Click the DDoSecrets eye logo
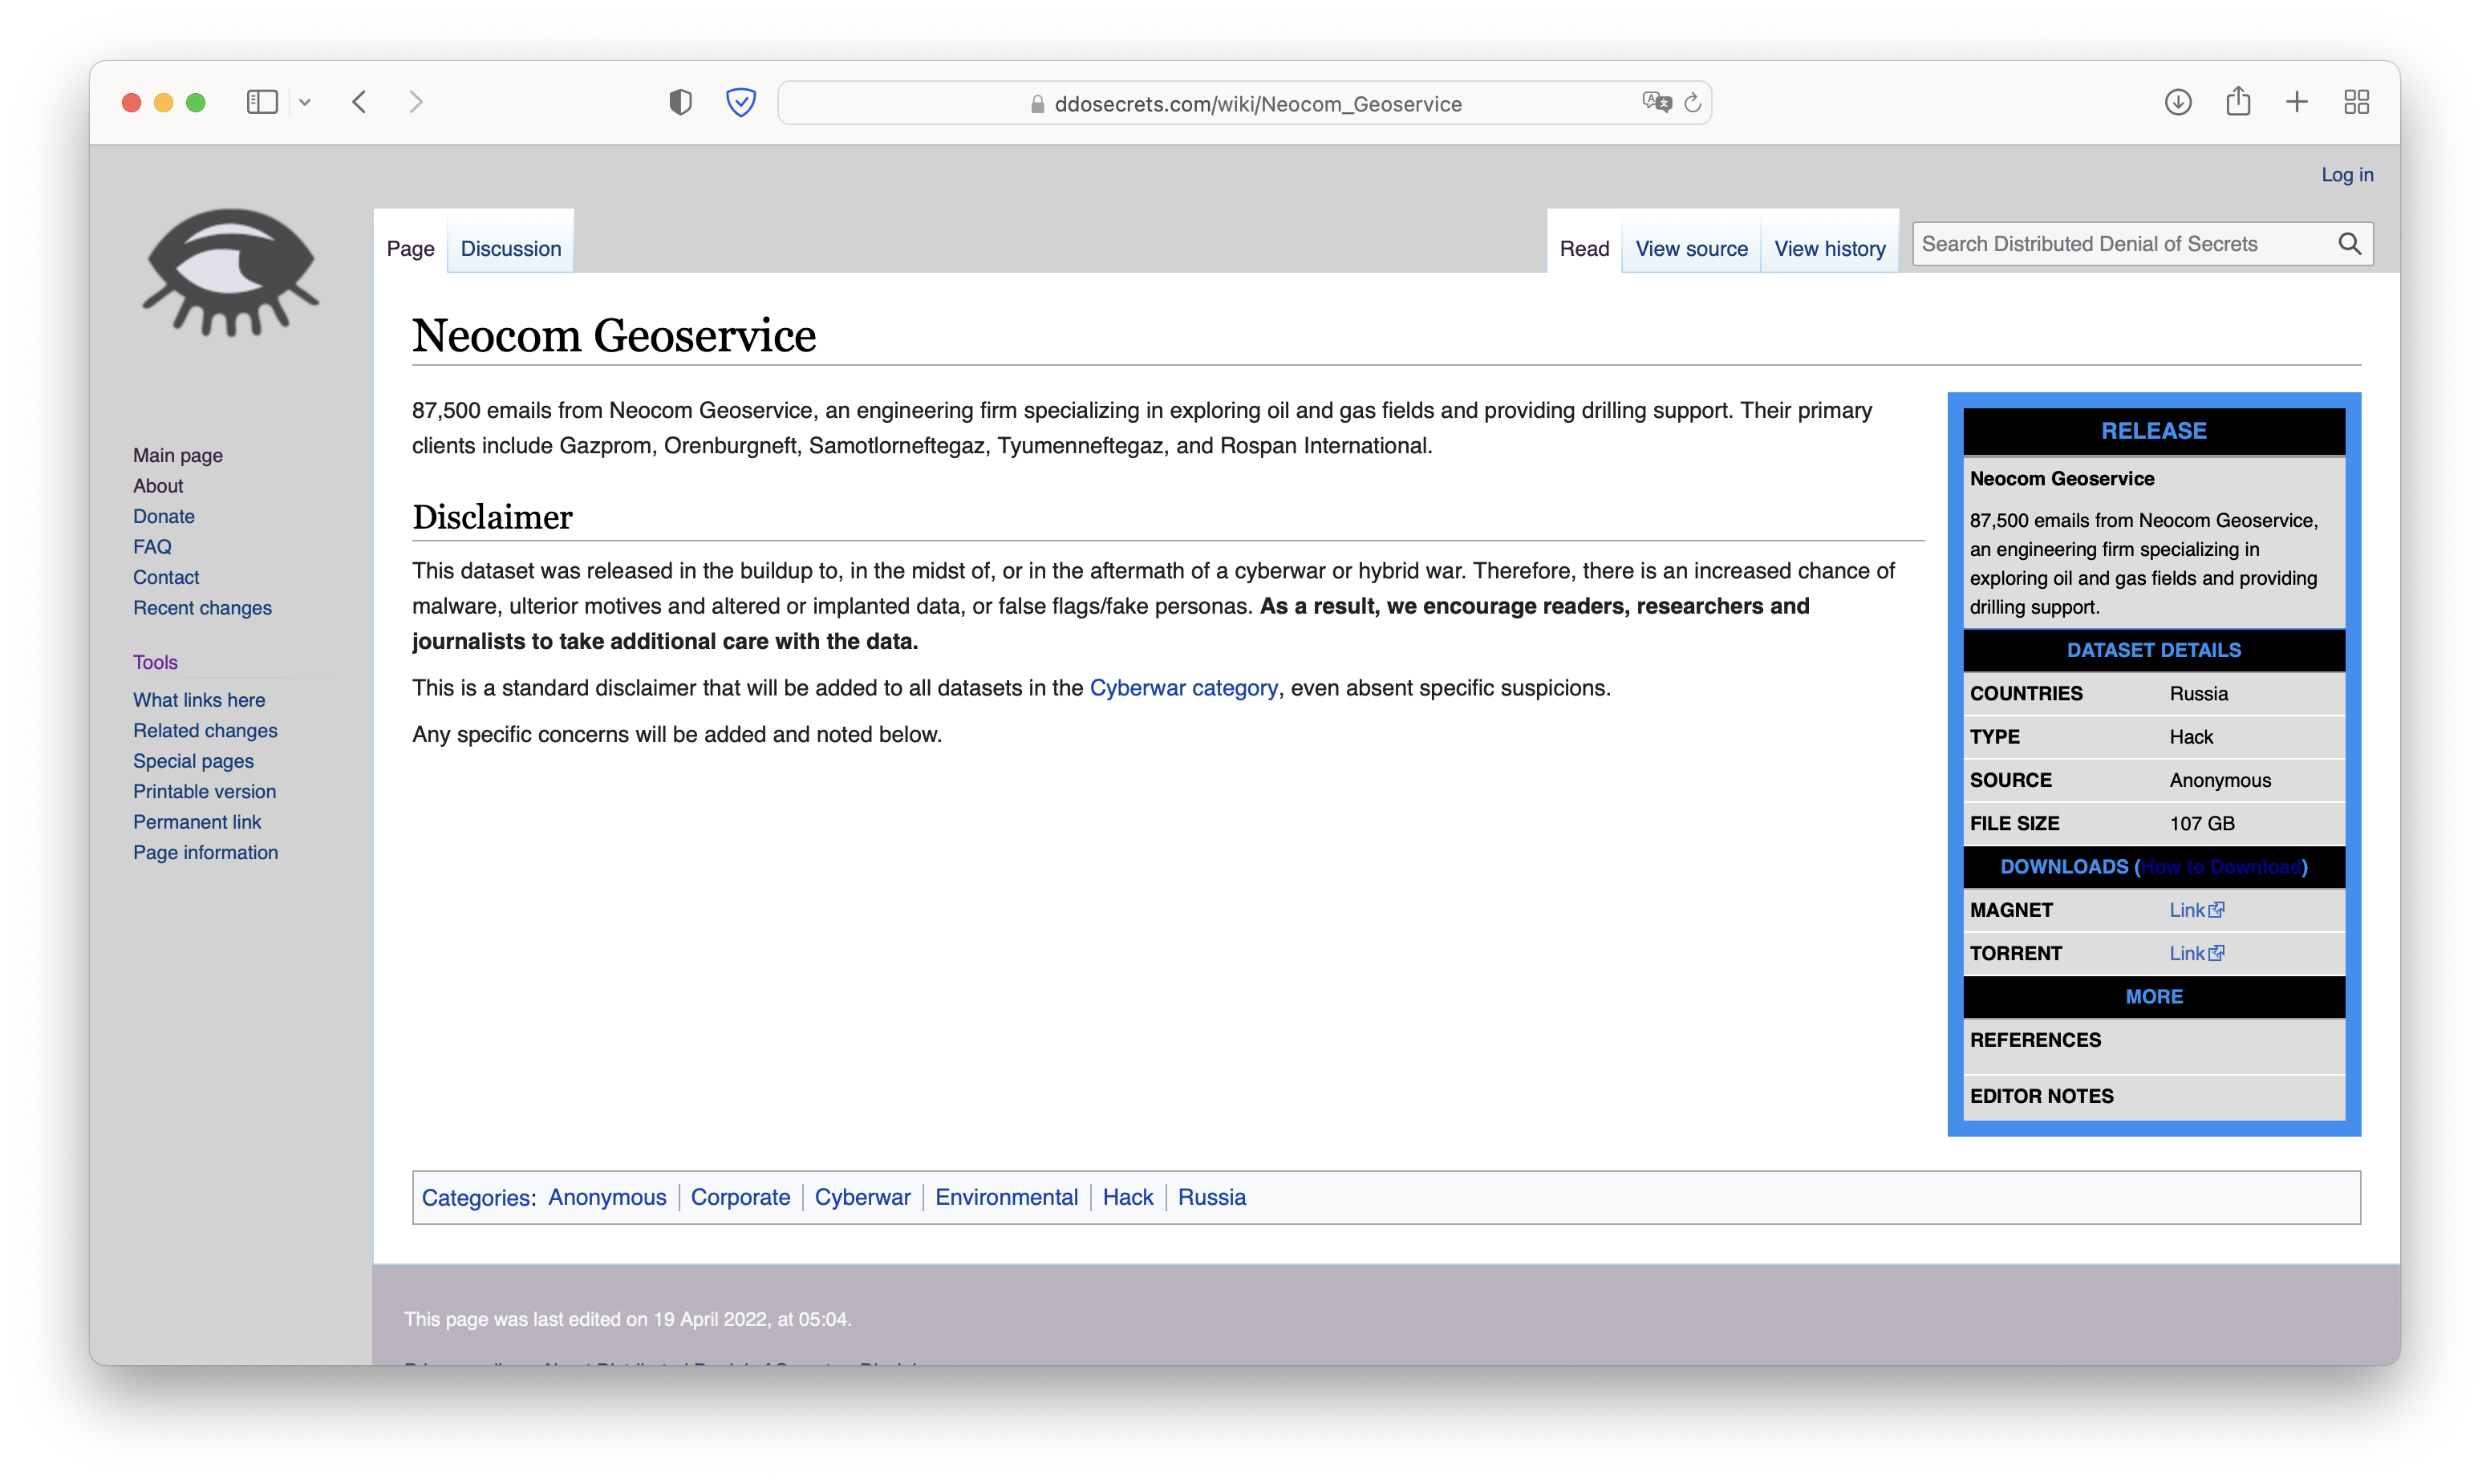Image resolution: width=2490 pixels, height=1484 pixels. point(231,272)
